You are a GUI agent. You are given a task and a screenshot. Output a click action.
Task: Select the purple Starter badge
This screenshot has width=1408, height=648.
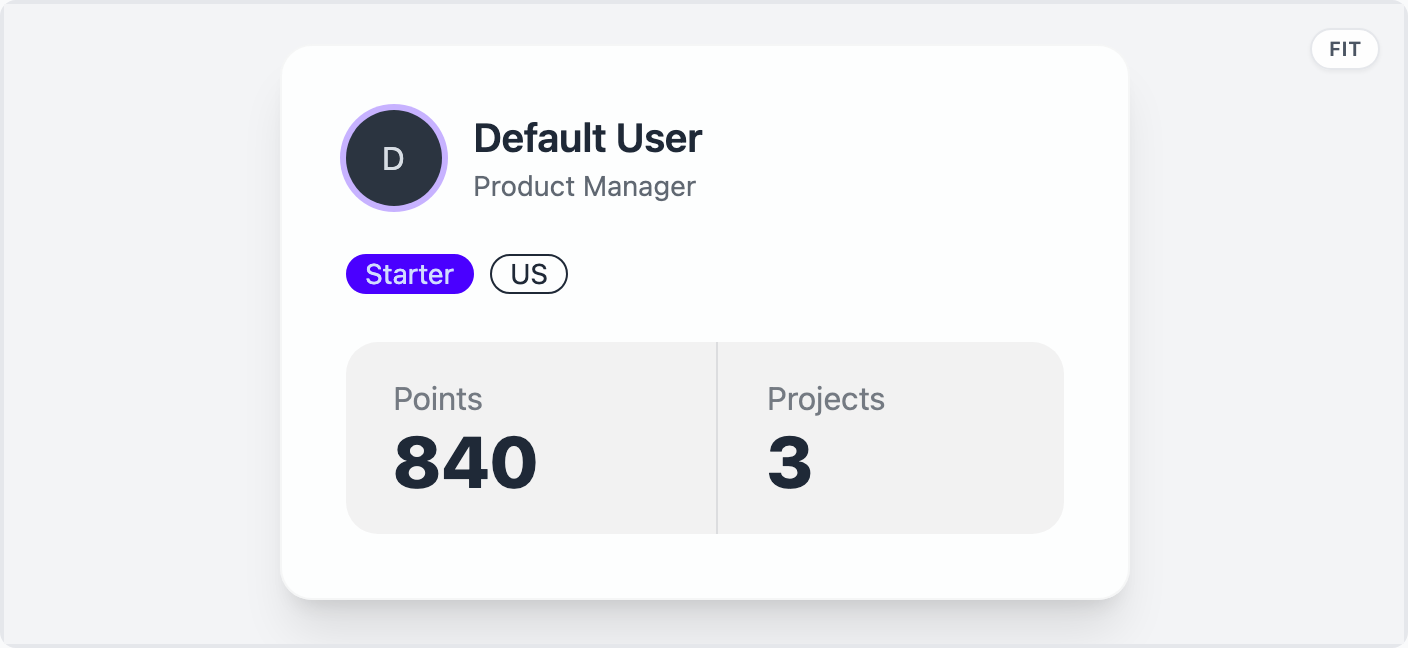point(410,274)
